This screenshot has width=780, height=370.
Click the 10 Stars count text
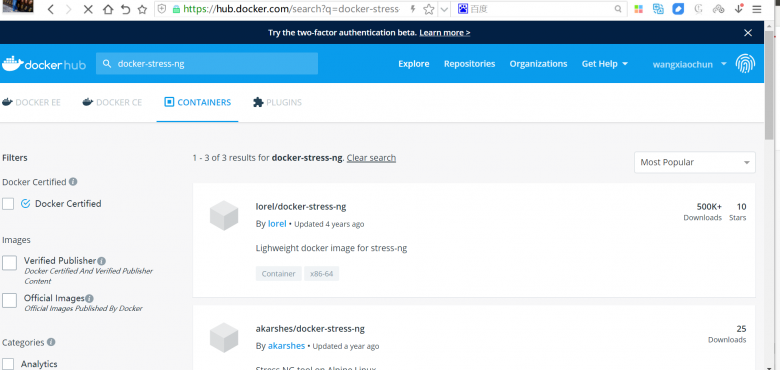pyautogui.click(x=738, y=212)
